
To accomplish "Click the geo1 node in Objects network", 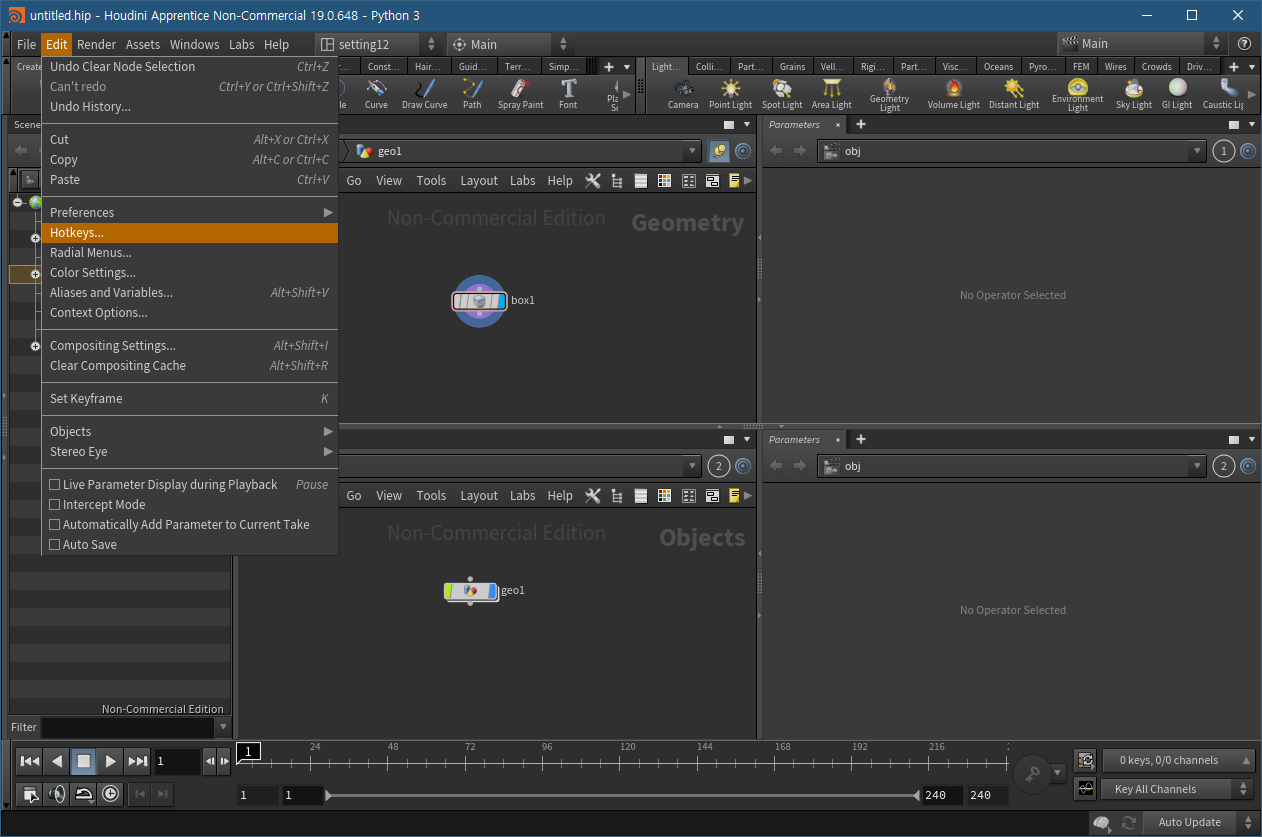I will pyautogui.click(x=471, y=591).
